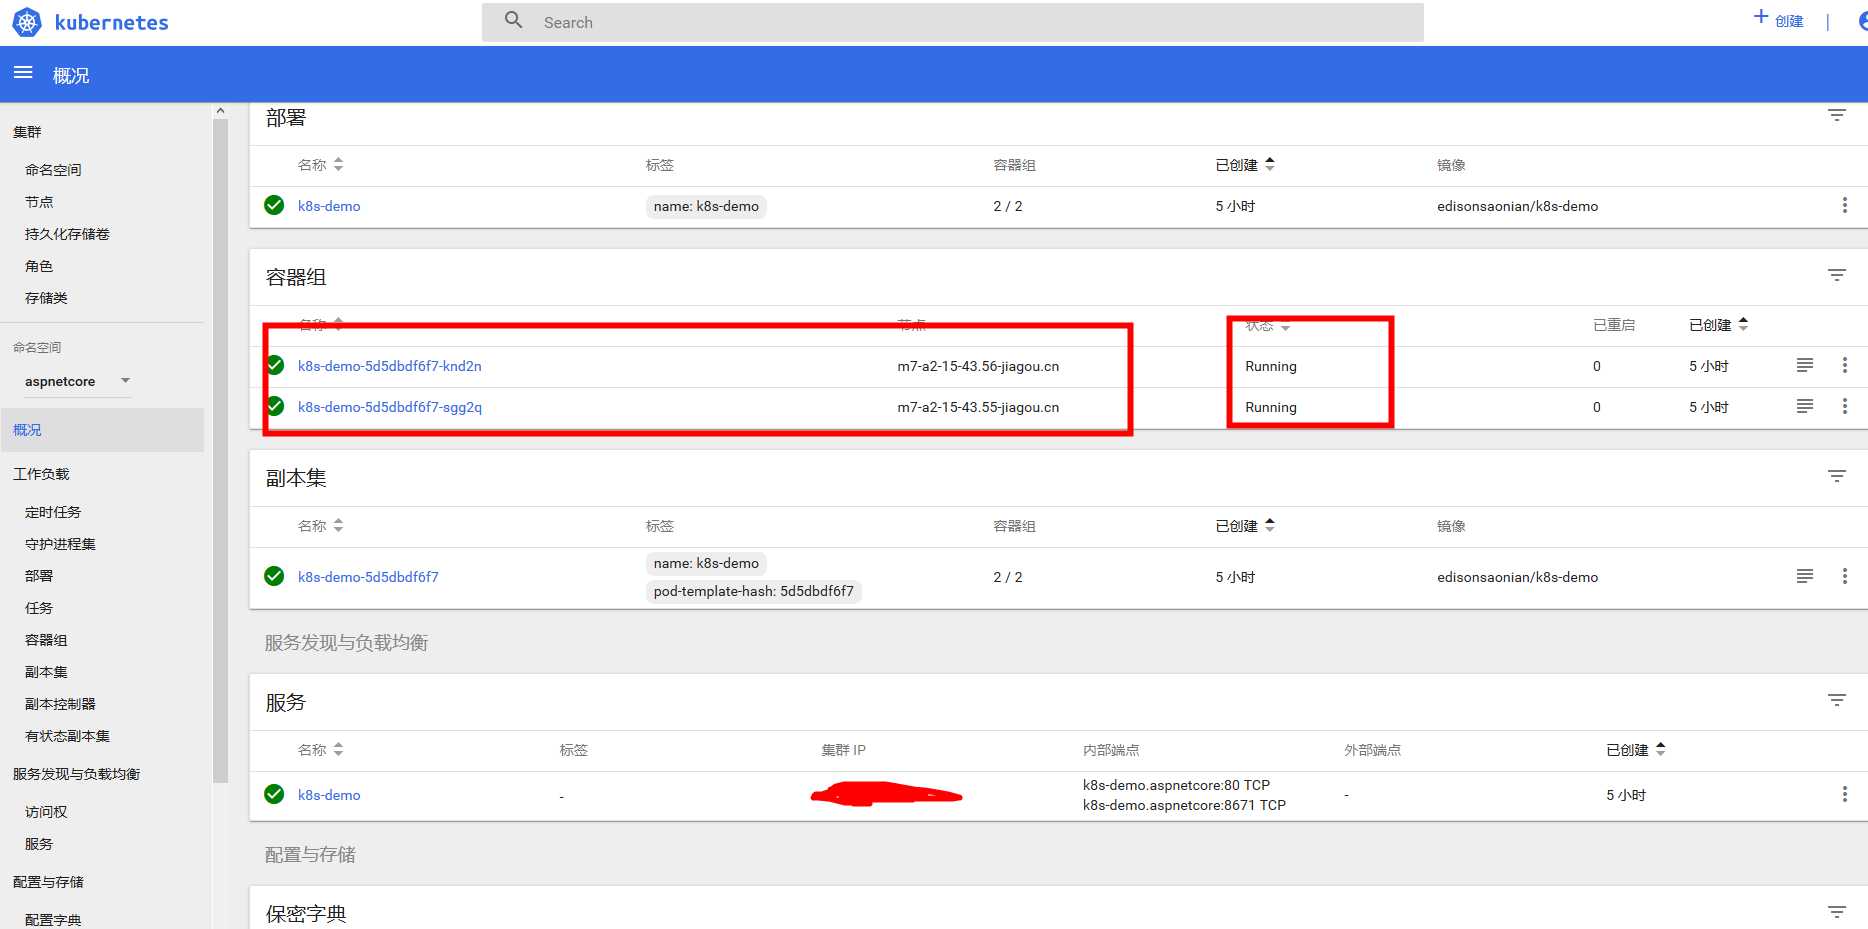Select 持久化存储卷 in the sidebar
Image resolution: width=1868 pixels, height=929 pixels.
coord(67,234)
